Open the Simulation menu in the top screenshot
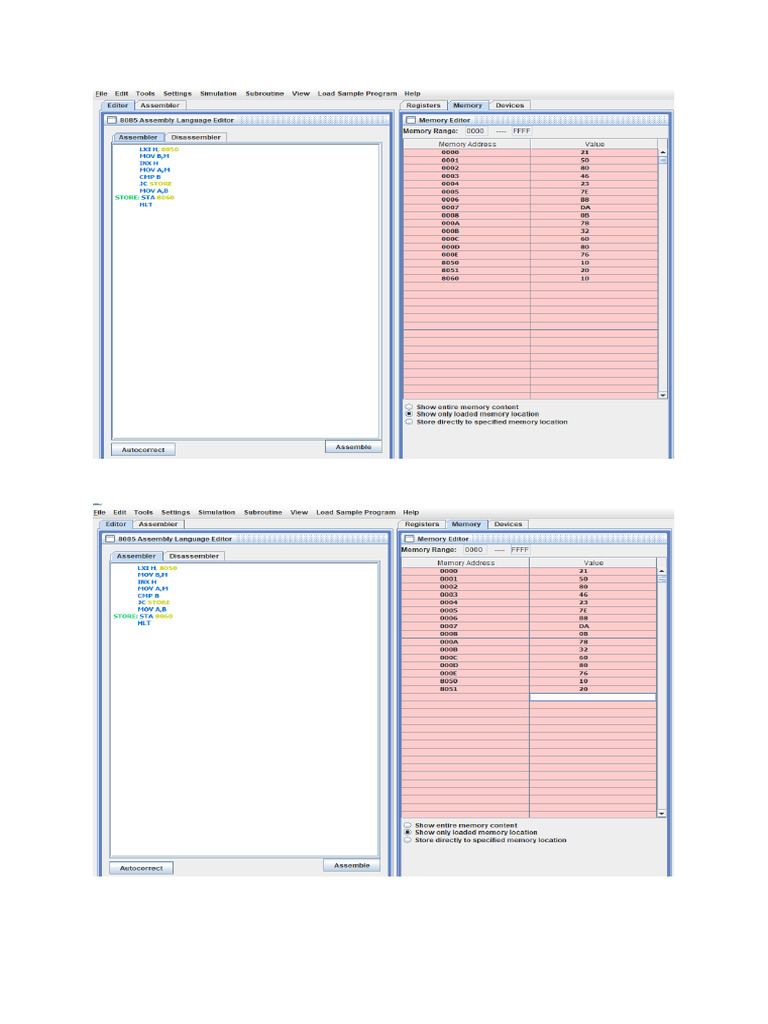Screen dimensions: 768x1024 click(218, 93)
